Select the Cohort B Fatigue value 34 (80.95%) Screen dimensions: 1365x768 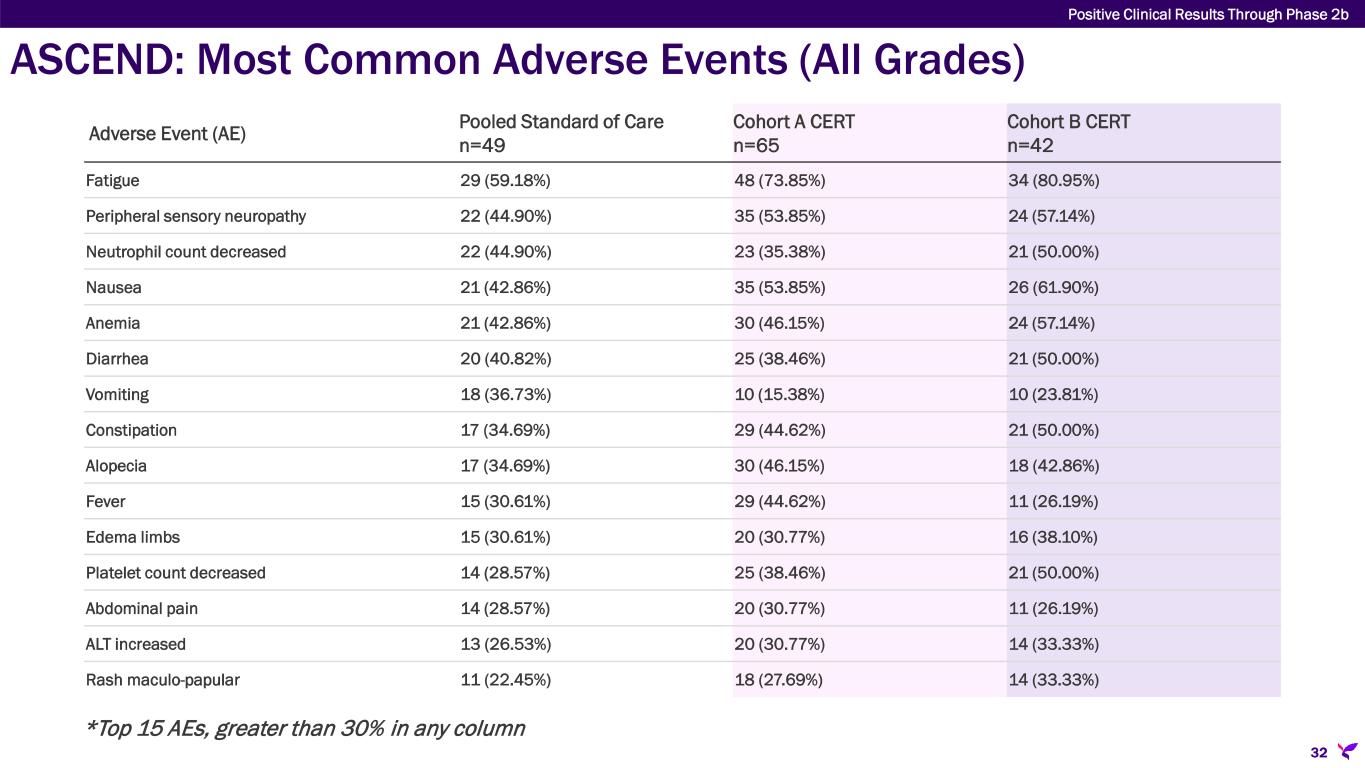(x=1054, y=181)
